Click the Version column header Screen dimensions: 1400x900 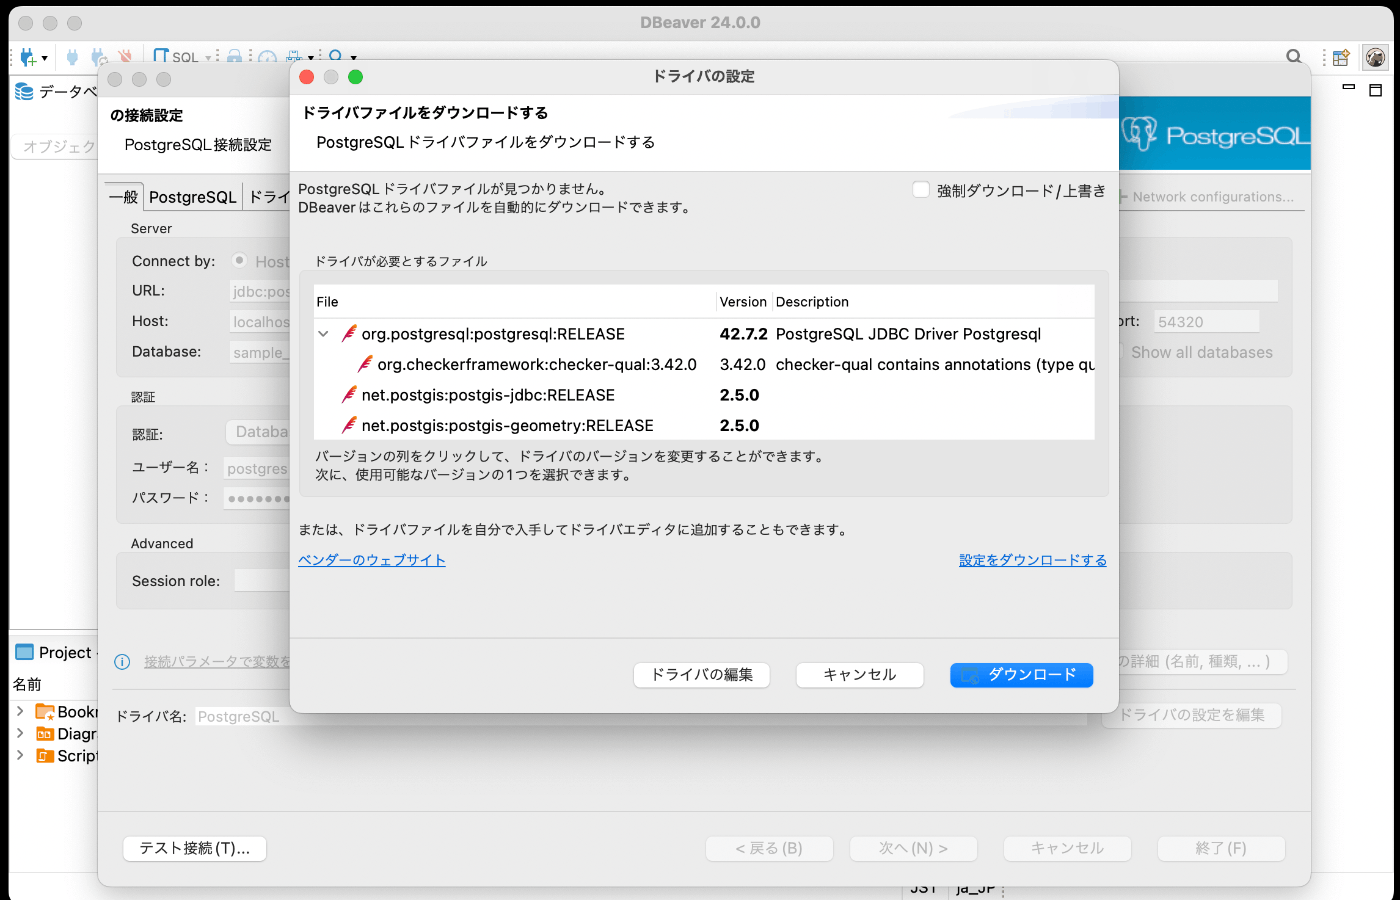pos(743,302)
